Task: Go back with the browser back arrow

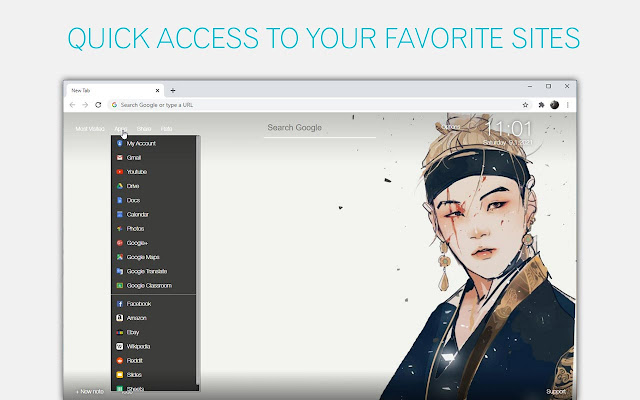Action: [72, 105]
